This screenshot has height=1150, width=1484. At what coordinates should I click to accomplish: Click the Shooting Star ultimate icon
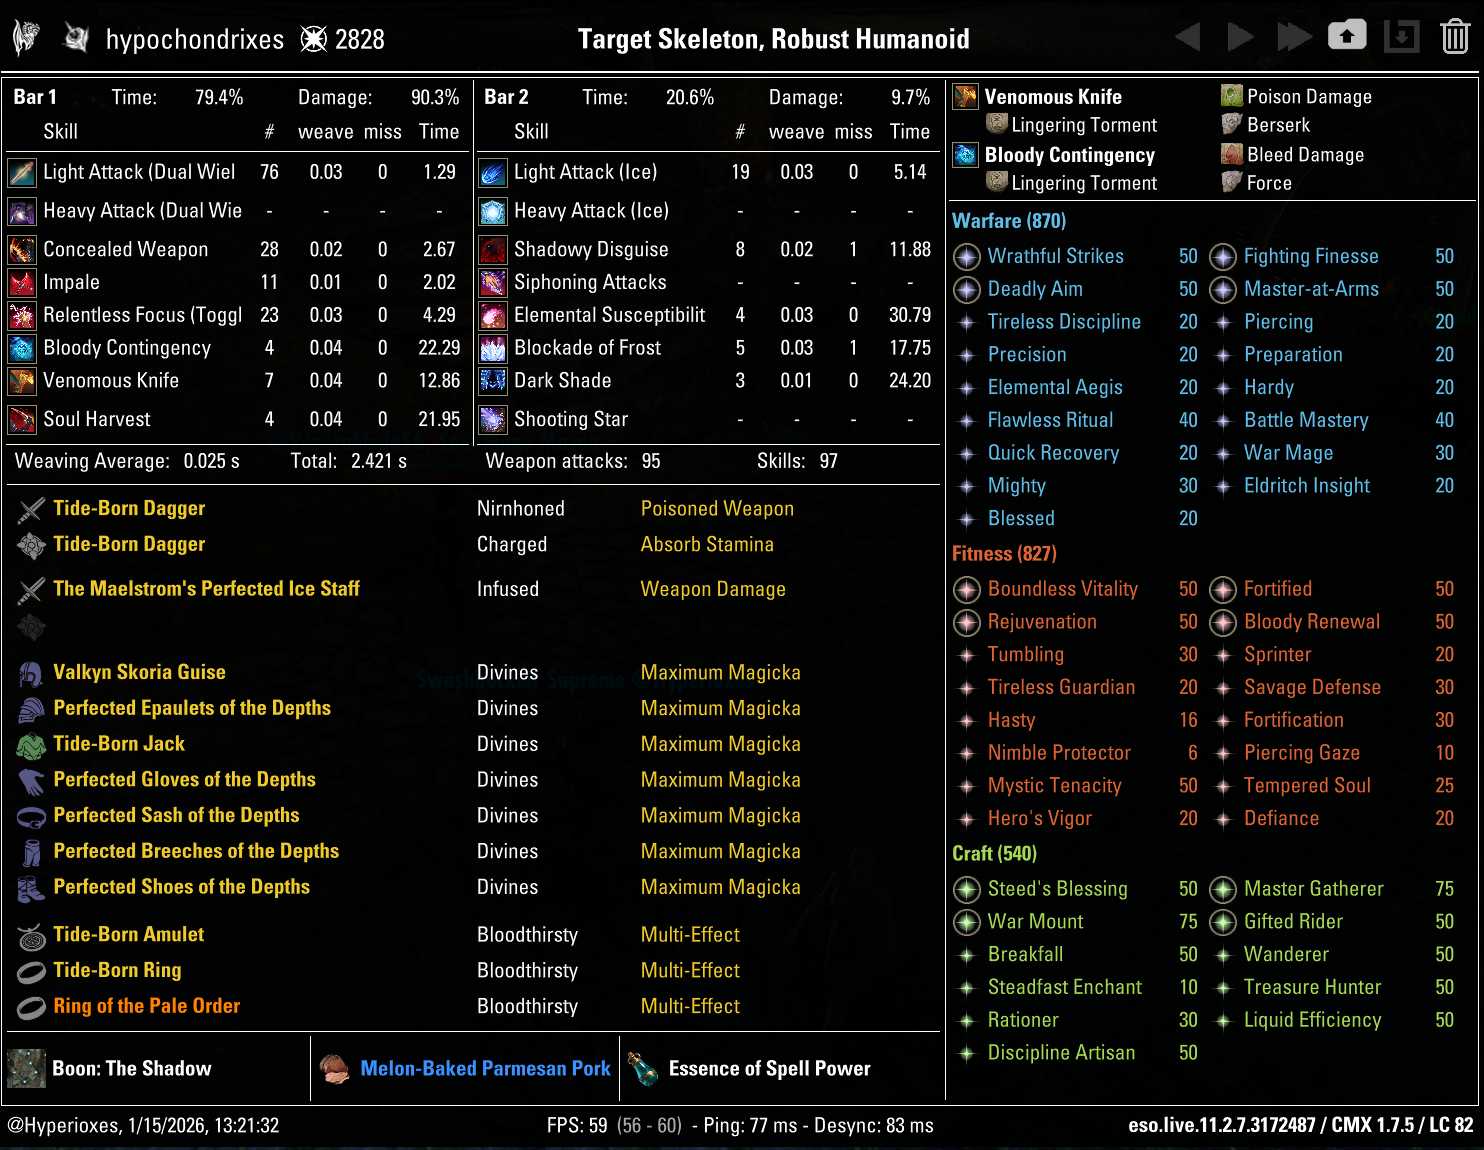coord(493,420)
